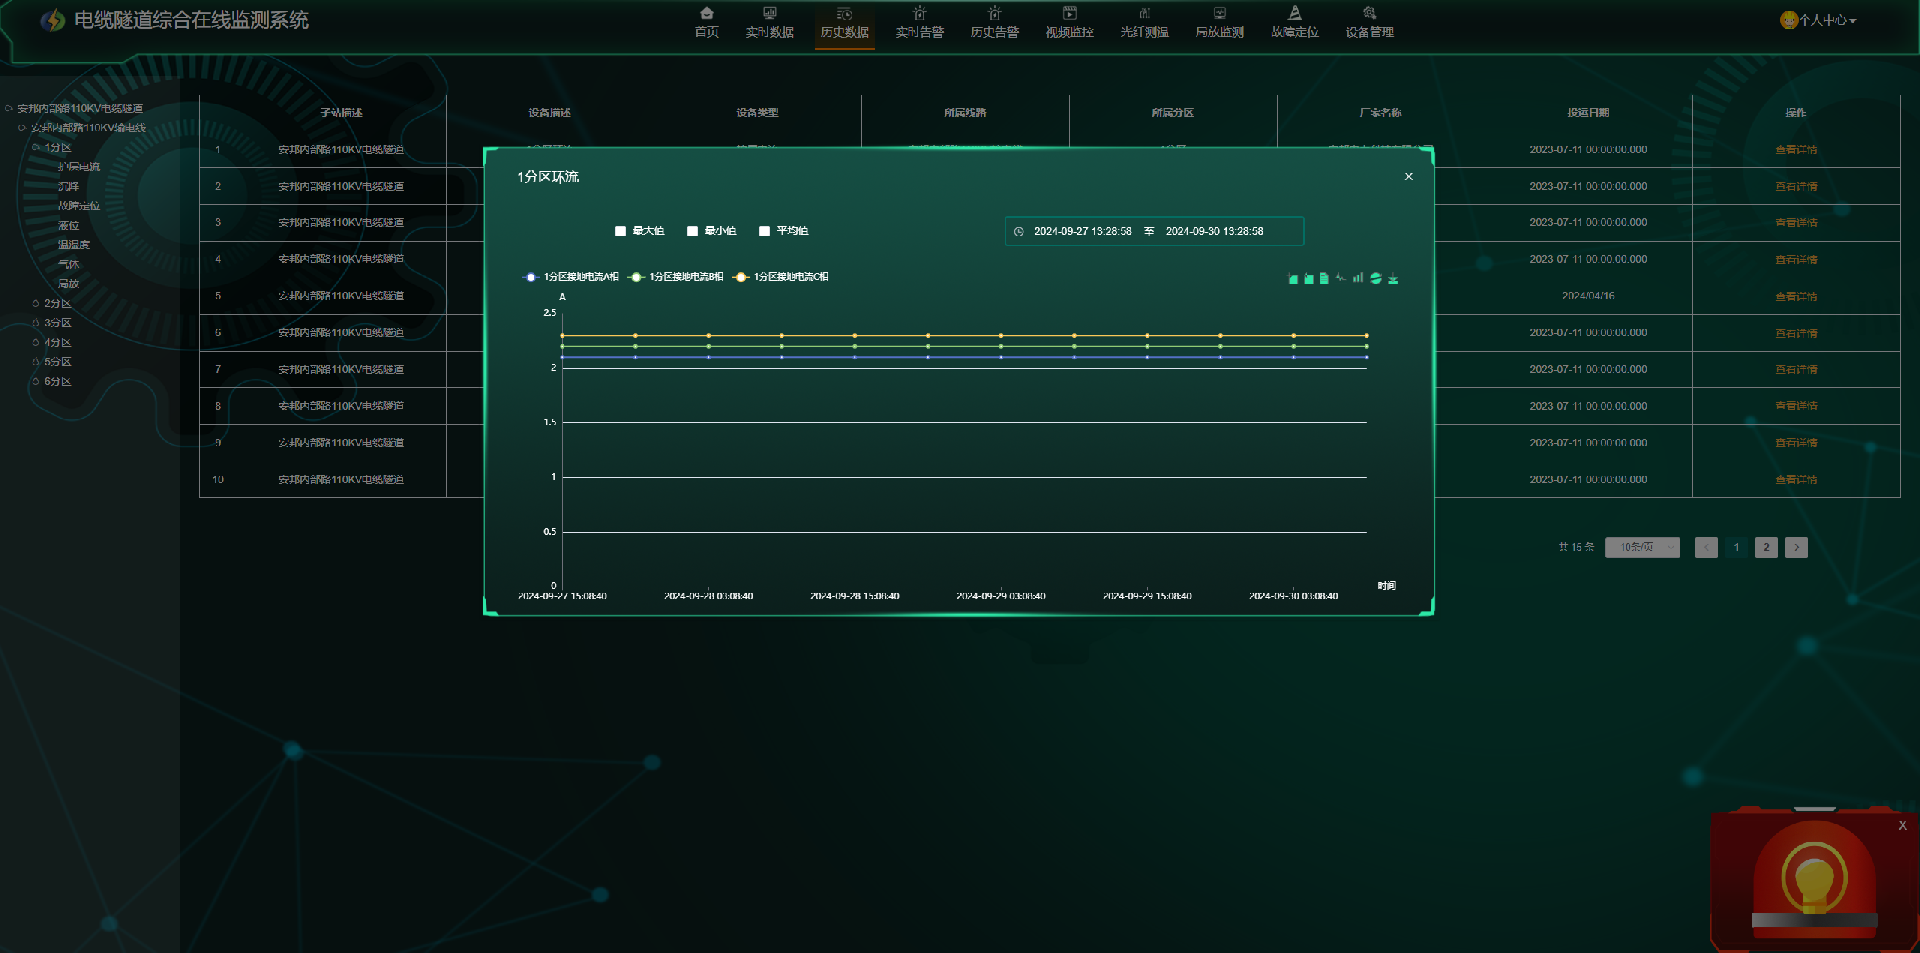Click 查看详情 link in the first table row

(x=1796, y=149)
